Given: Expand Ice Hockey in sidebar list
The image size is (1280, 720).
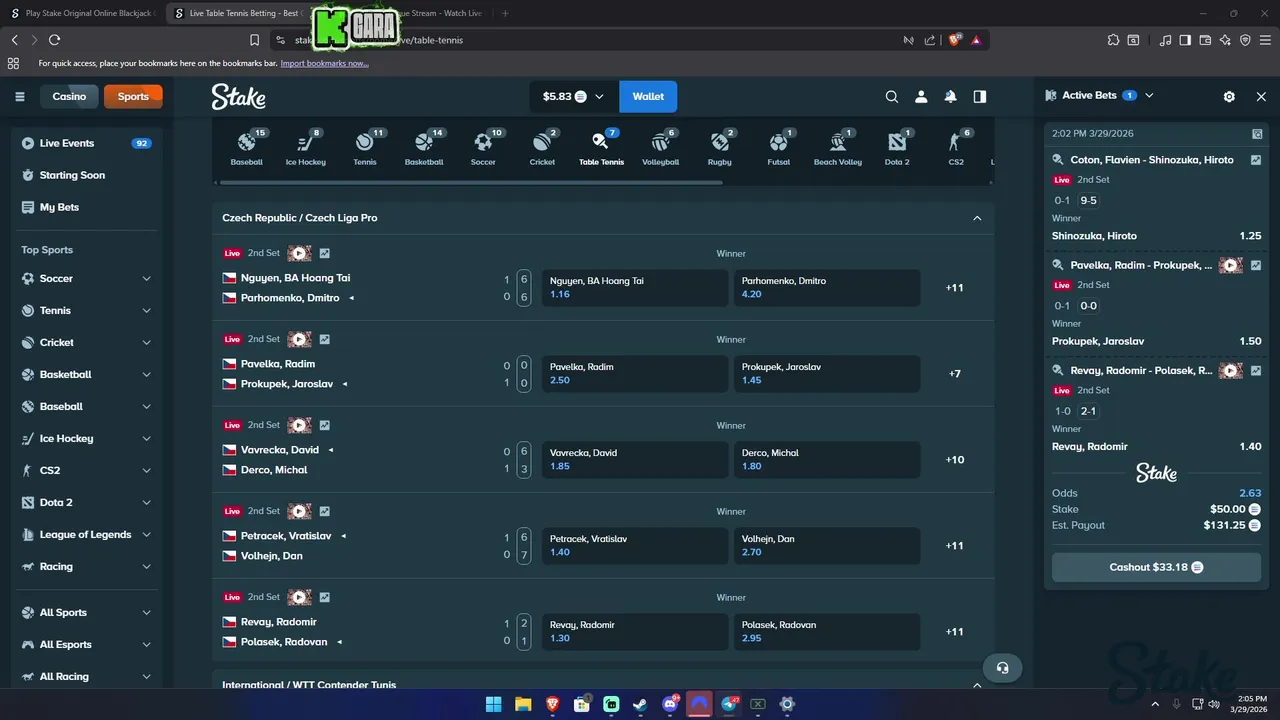Looking at the screenshot, I should pyautogui.click(x=86, y=439).
